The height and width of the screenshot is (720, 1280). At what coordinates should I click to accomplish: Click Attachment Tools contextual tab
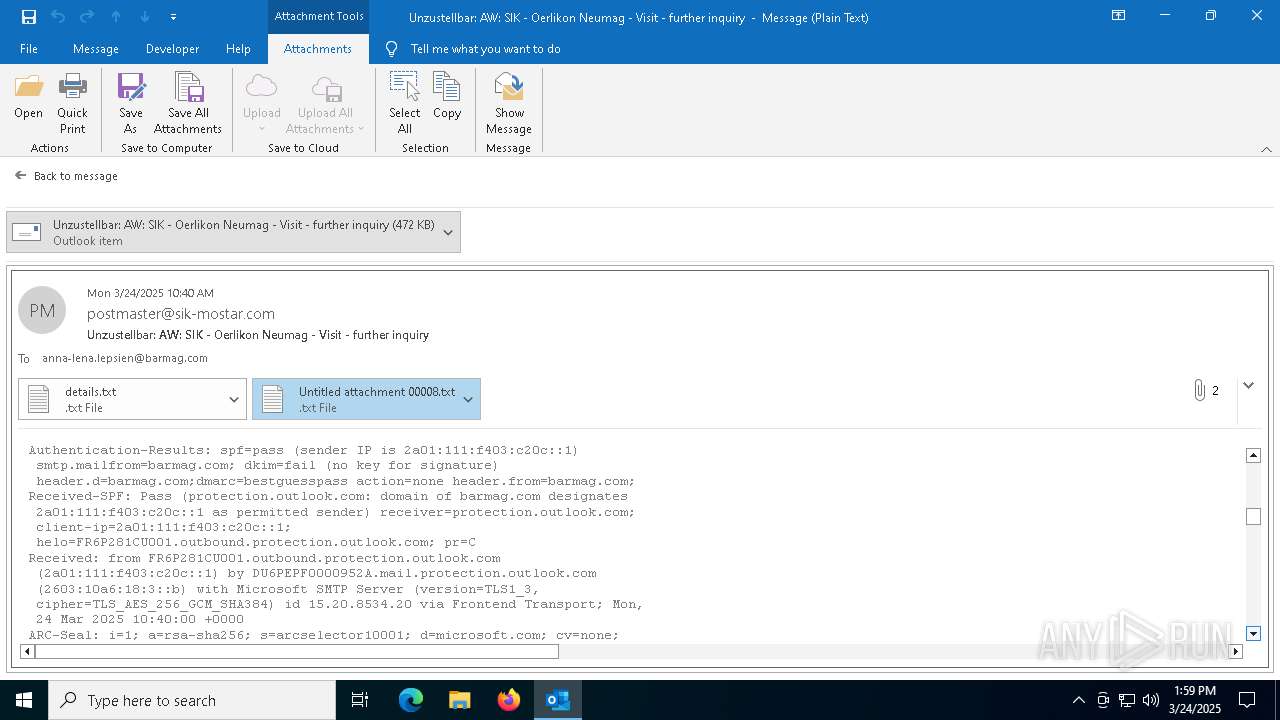(x=319, y=16)
